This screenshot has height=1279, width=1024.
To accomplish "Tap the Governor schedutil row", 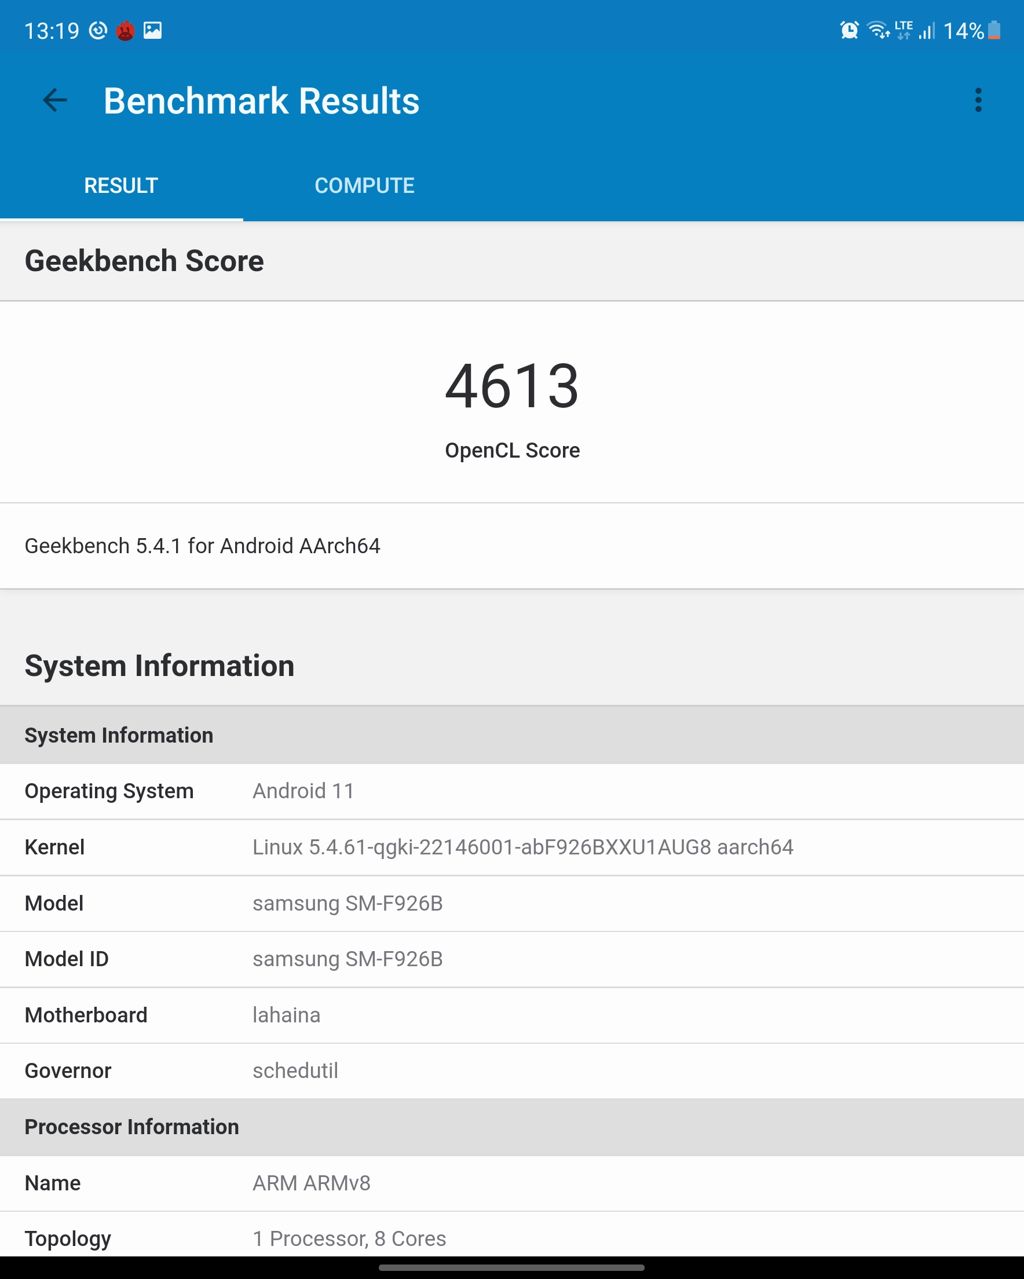I will pyautogui.click(x=512, y=1071).
